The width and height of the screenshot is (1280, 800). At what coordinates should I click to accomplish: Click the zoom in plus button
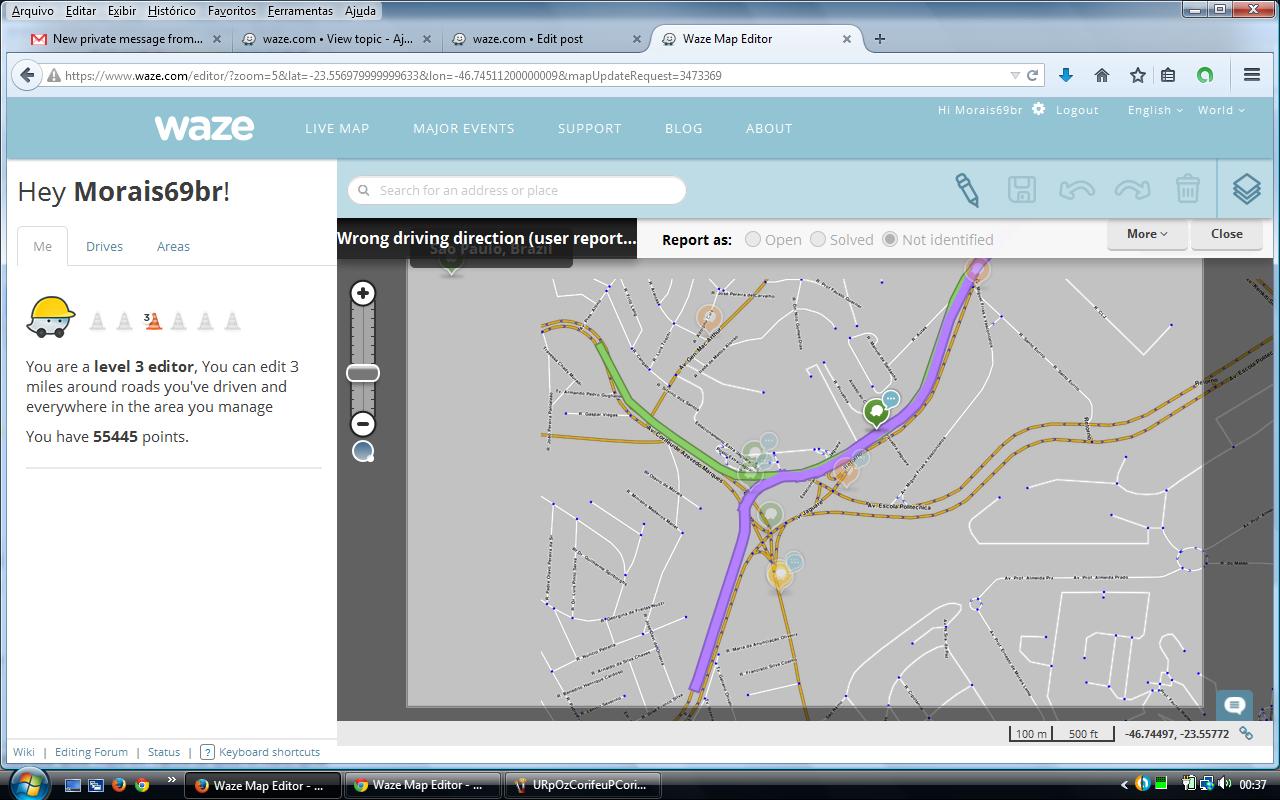click(363, 293)
